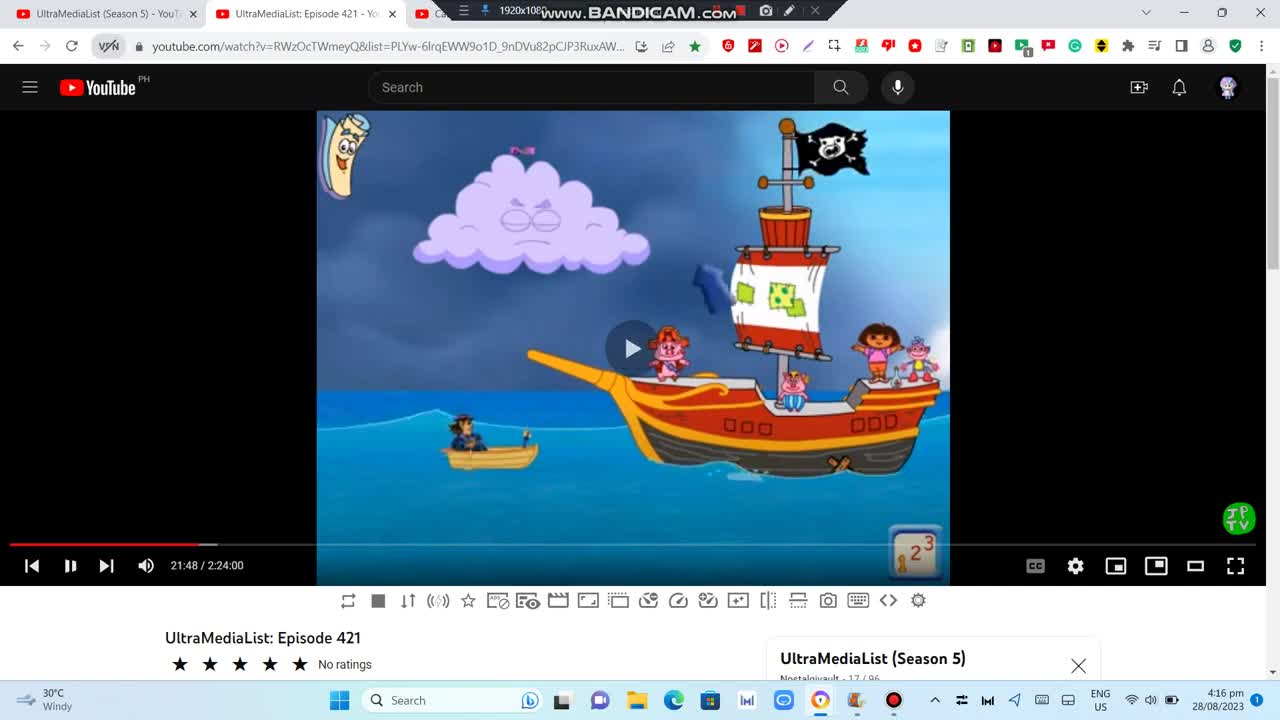Toggle the eye visibility icon

coord(528,601)
